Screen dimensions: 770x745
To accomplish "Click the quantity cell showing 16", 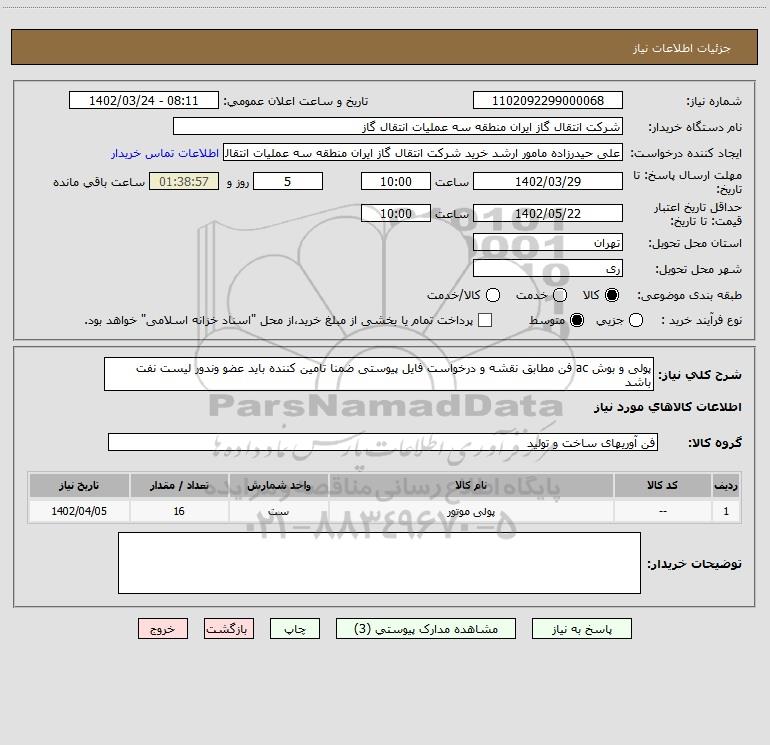I will click(179, 511).
